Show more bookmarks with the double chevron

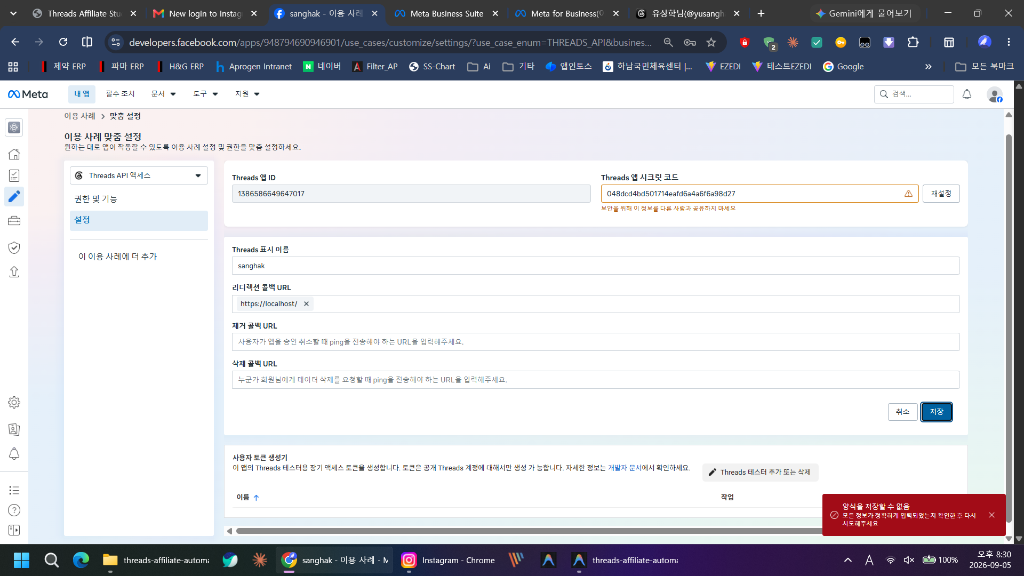pyautogui.click(x=928, y=67)
